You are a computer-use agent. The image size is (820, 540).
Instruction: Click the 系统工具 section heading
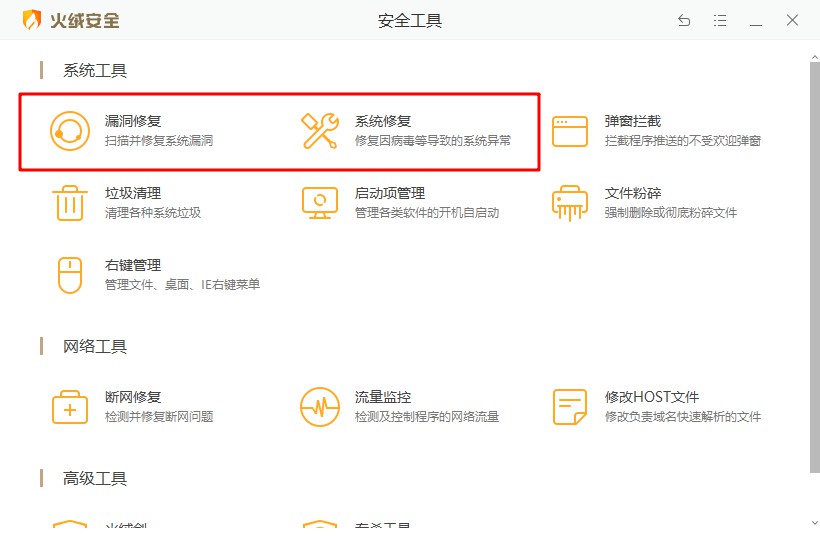[x=95, y=71]
